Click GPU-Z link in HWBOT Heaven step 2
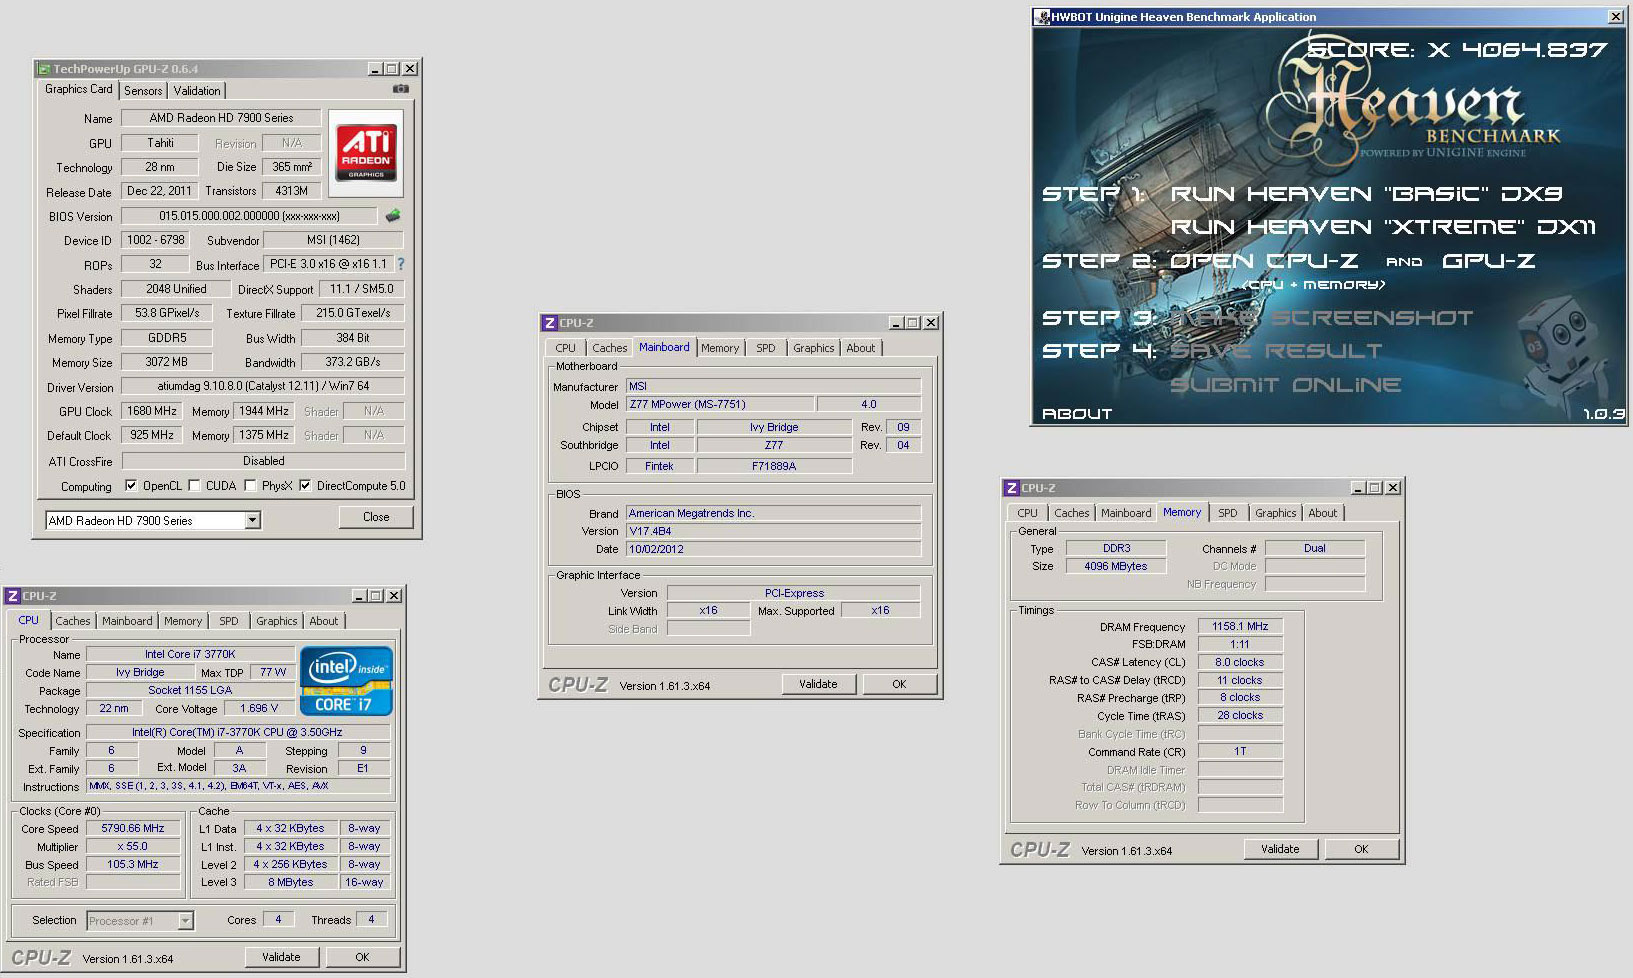Screen dimensions: 1633x978 coord(1488,261)
